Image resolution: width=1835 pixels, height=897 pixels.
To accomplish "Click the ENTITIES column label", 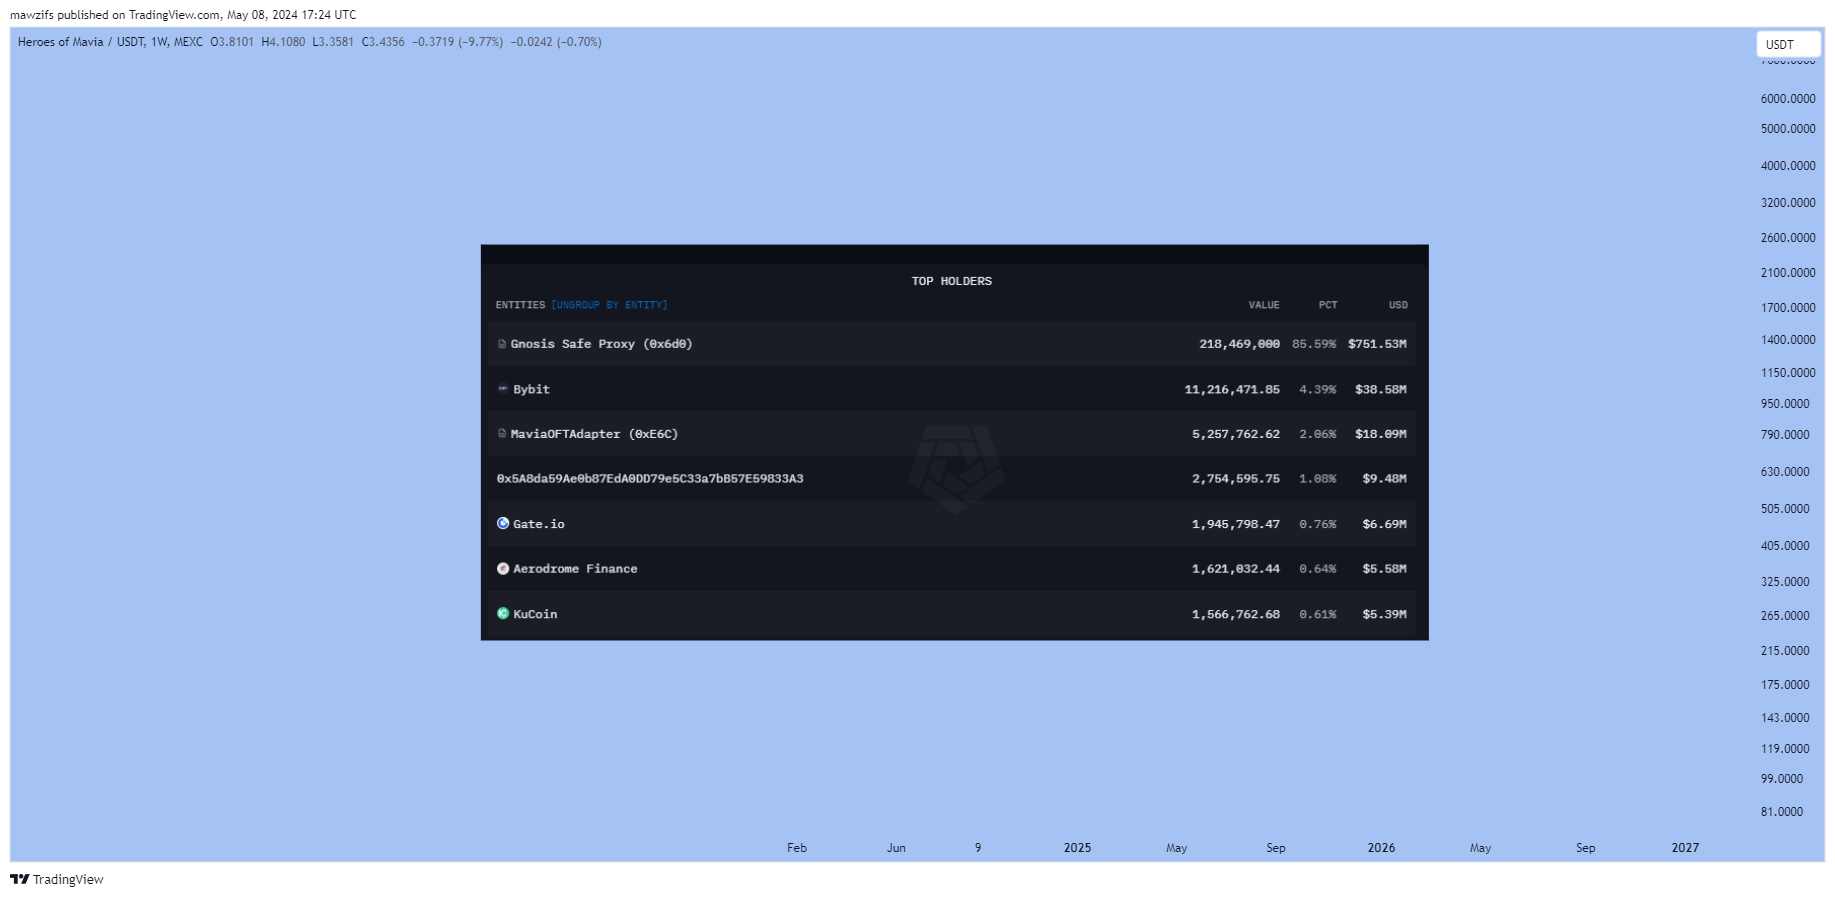I will click(520, 305).
